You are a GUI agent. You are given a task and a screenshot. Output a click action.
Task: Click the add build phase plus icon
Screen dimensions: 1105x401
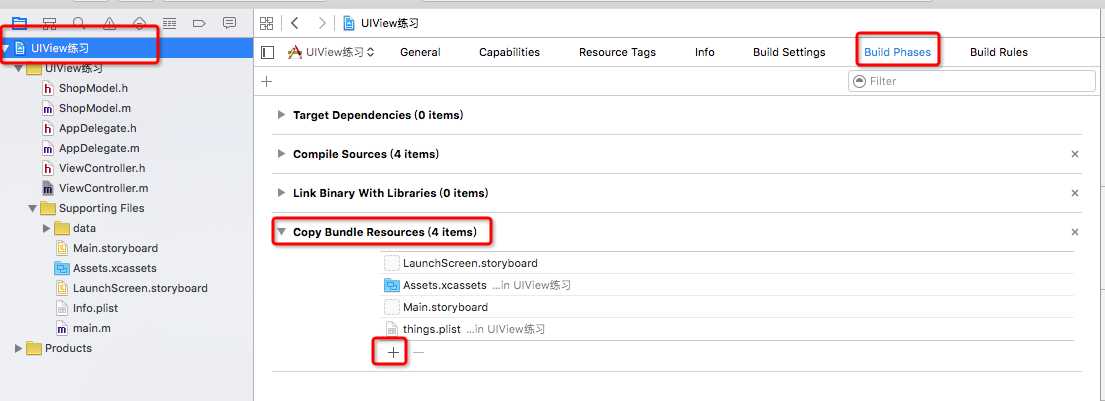tap(266, 81)
